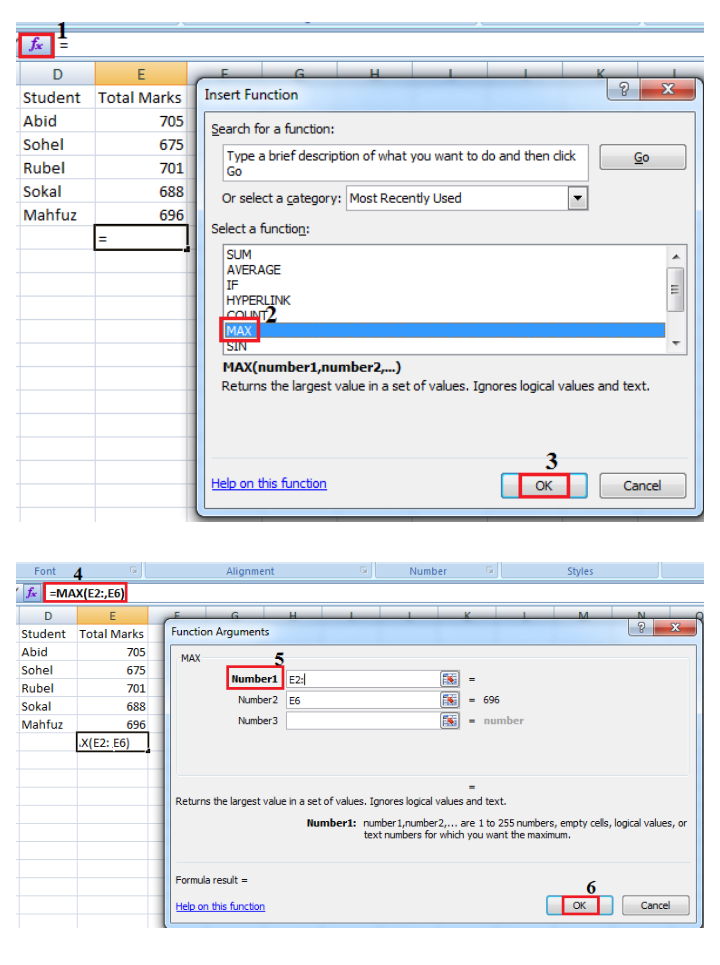This screenshot has height=965, width=720.
Task: Cancel the Function Arguments dialog
Action: pyautogui.click(x=655, y=905)
